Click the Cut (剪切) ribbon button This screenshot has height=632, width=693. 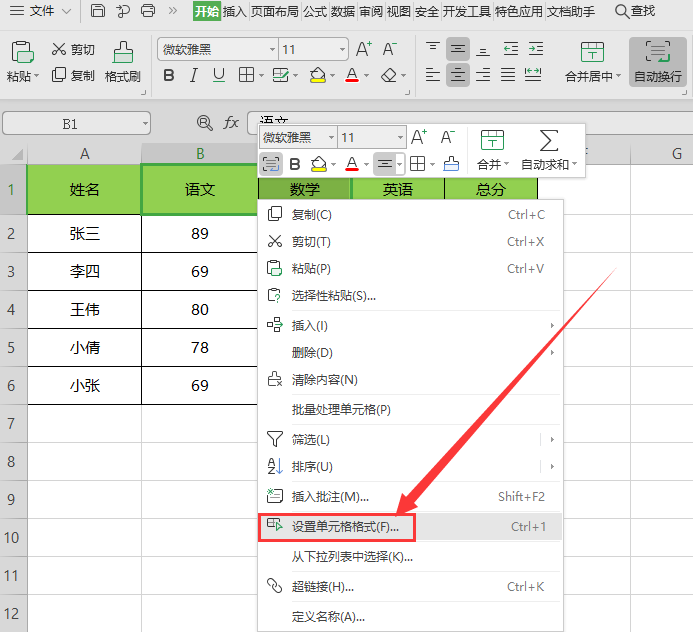73,49
